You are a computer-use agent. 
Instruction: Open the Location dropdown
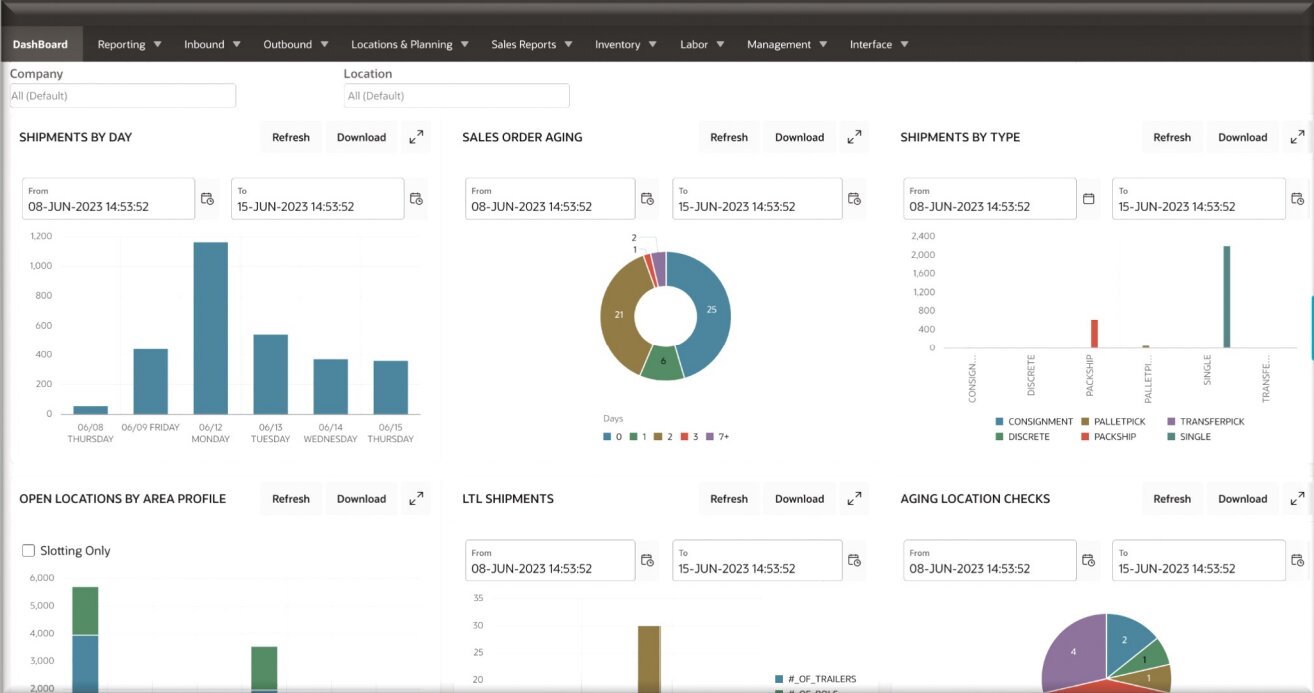pos(456,96)
